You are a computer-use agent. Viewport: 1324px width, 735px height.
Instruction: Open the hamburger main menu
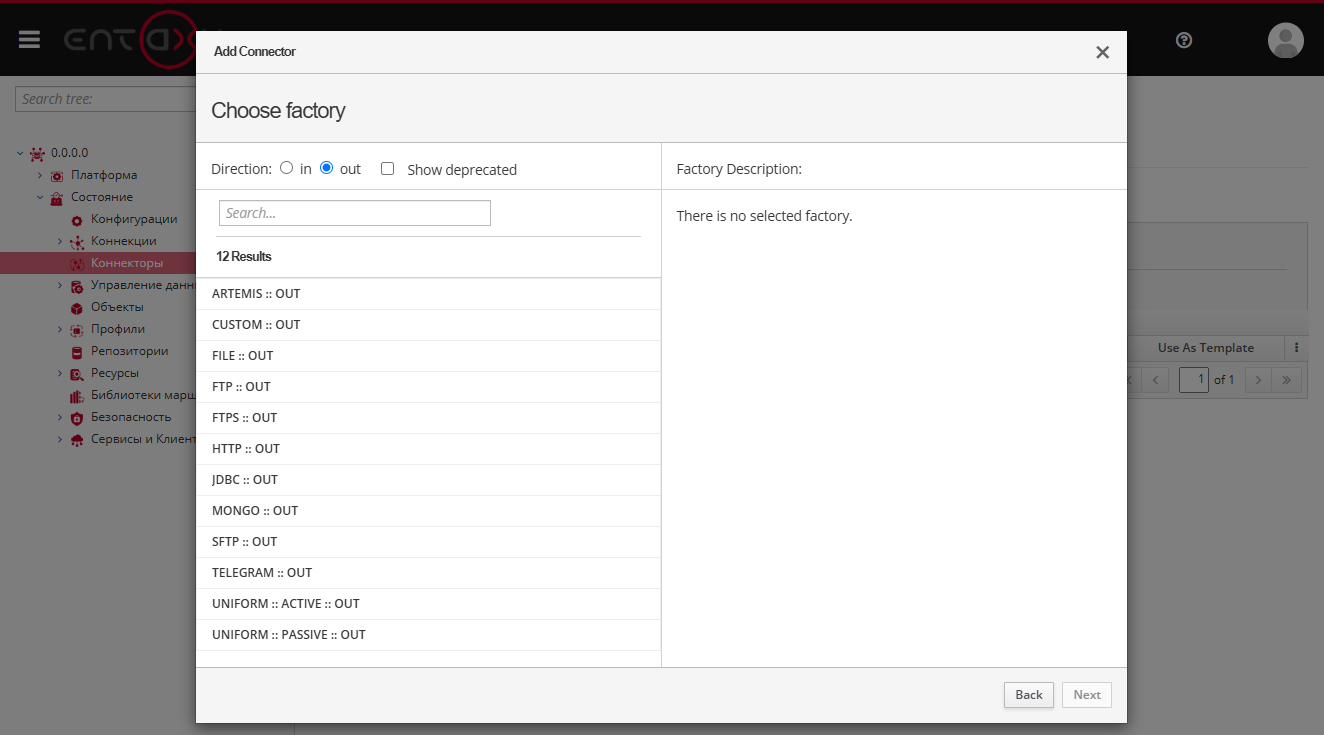29,39
